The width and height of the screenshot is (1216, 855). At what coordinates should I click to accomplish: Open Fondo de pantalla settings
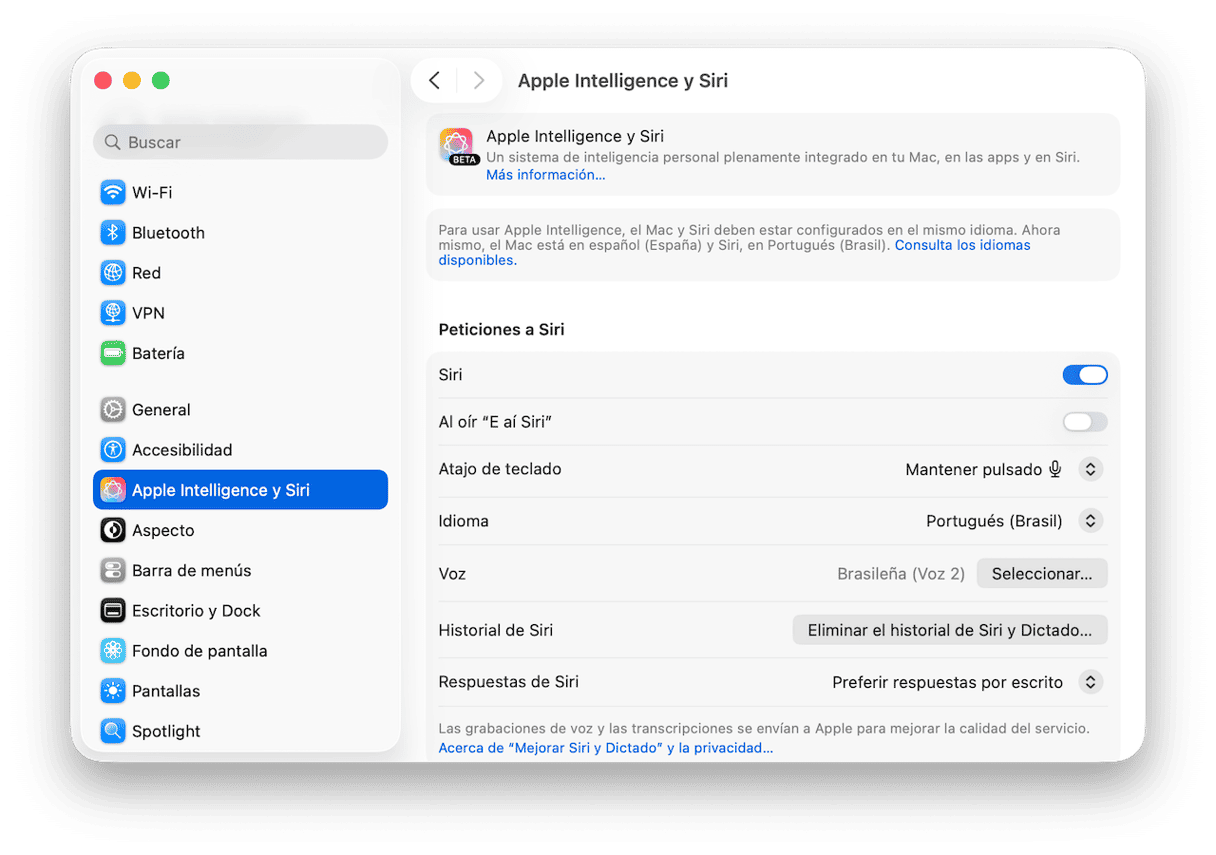click(x=240, y=651)
